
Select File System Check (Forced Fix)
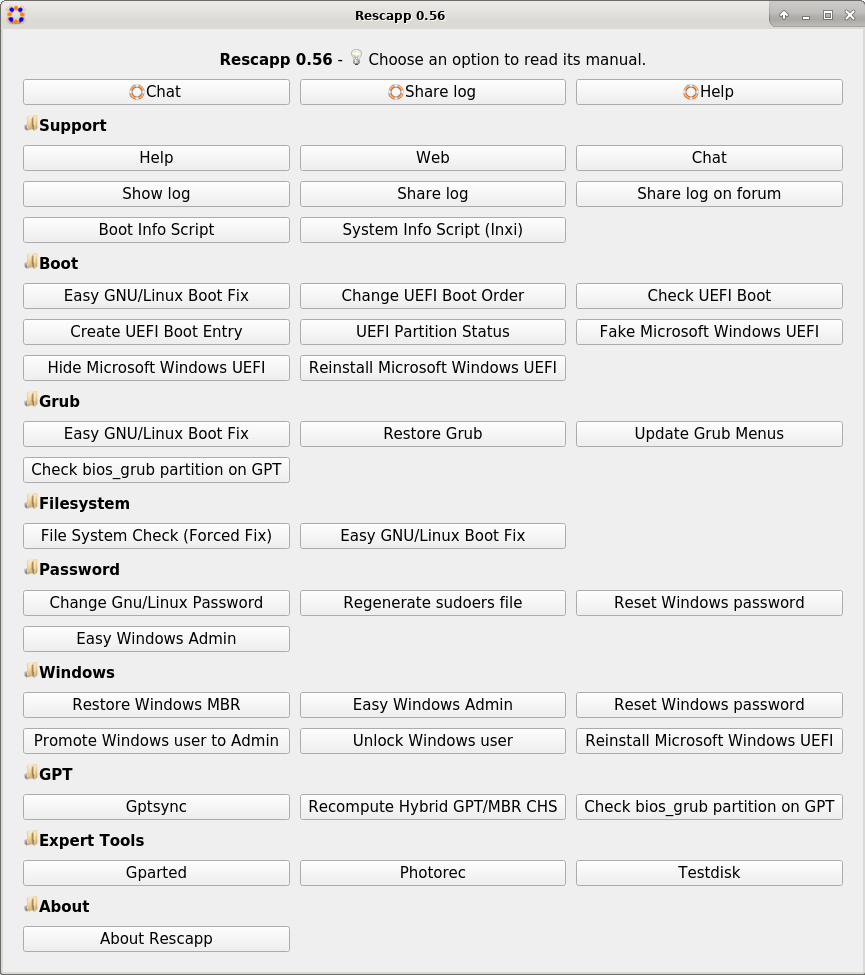point(156,536)
